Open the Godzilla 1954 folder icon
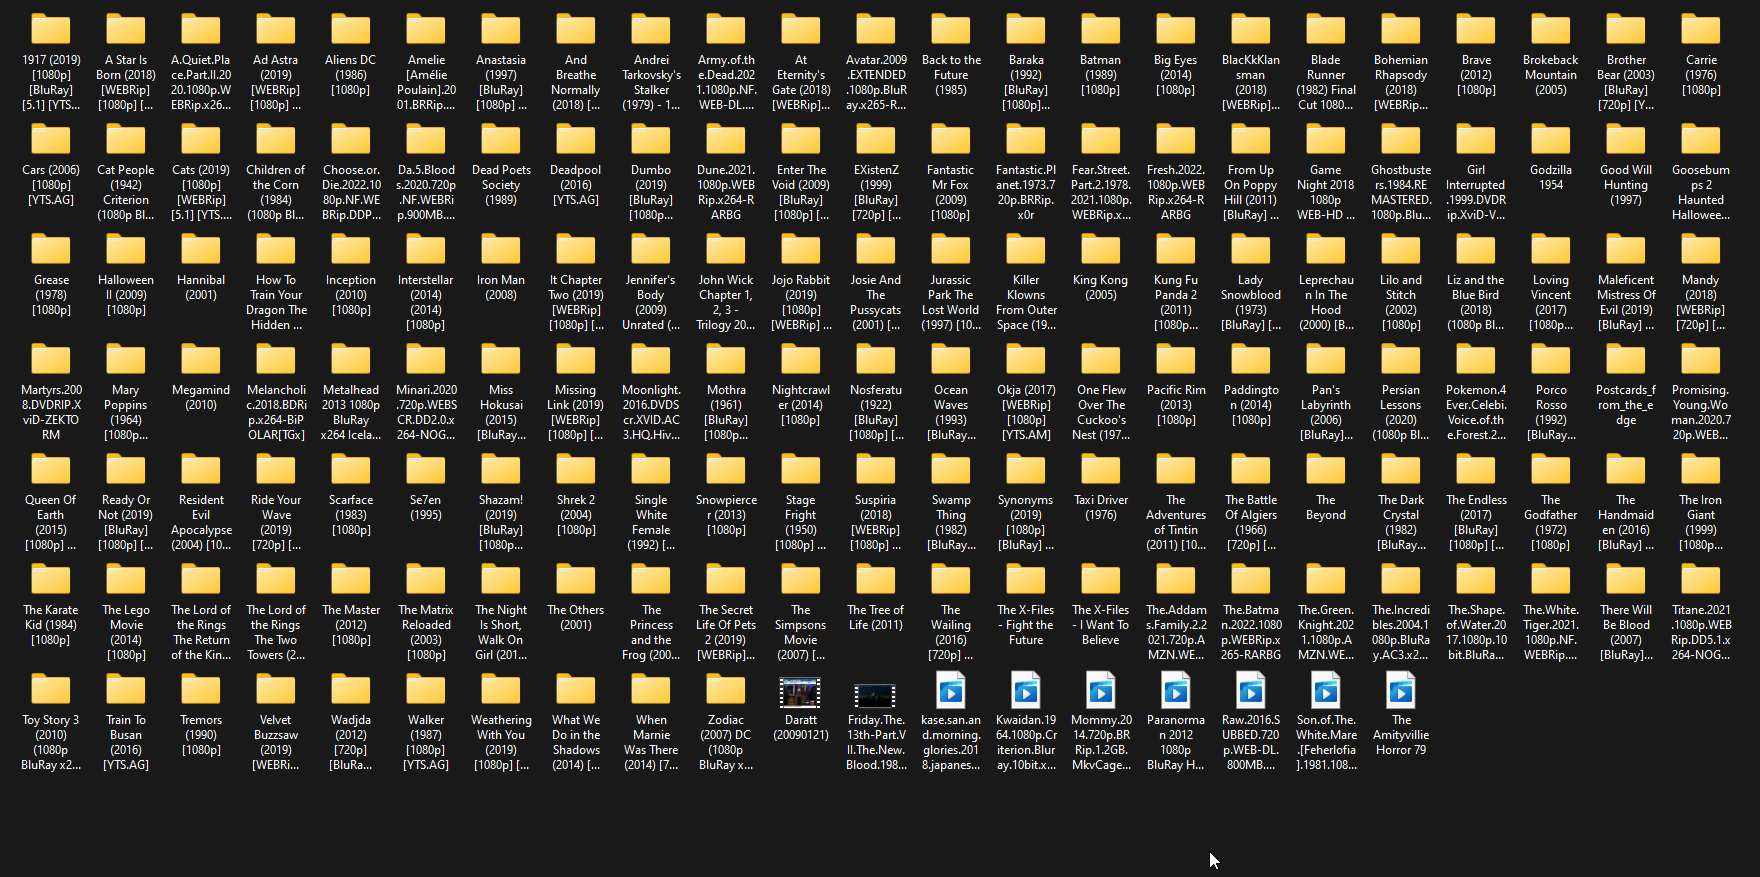The height and width of the screenshot is (877, 1760). 1551,140
